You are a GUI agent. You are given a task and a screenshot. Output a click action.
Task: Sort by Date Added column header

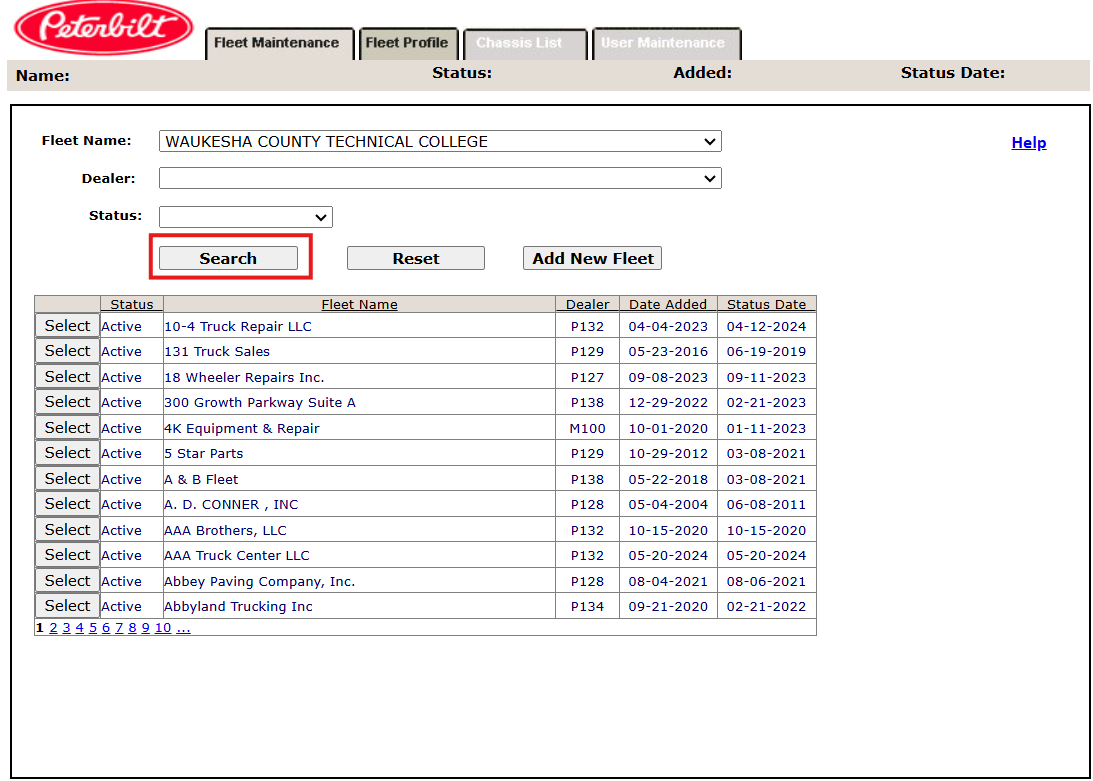[668, 305]
